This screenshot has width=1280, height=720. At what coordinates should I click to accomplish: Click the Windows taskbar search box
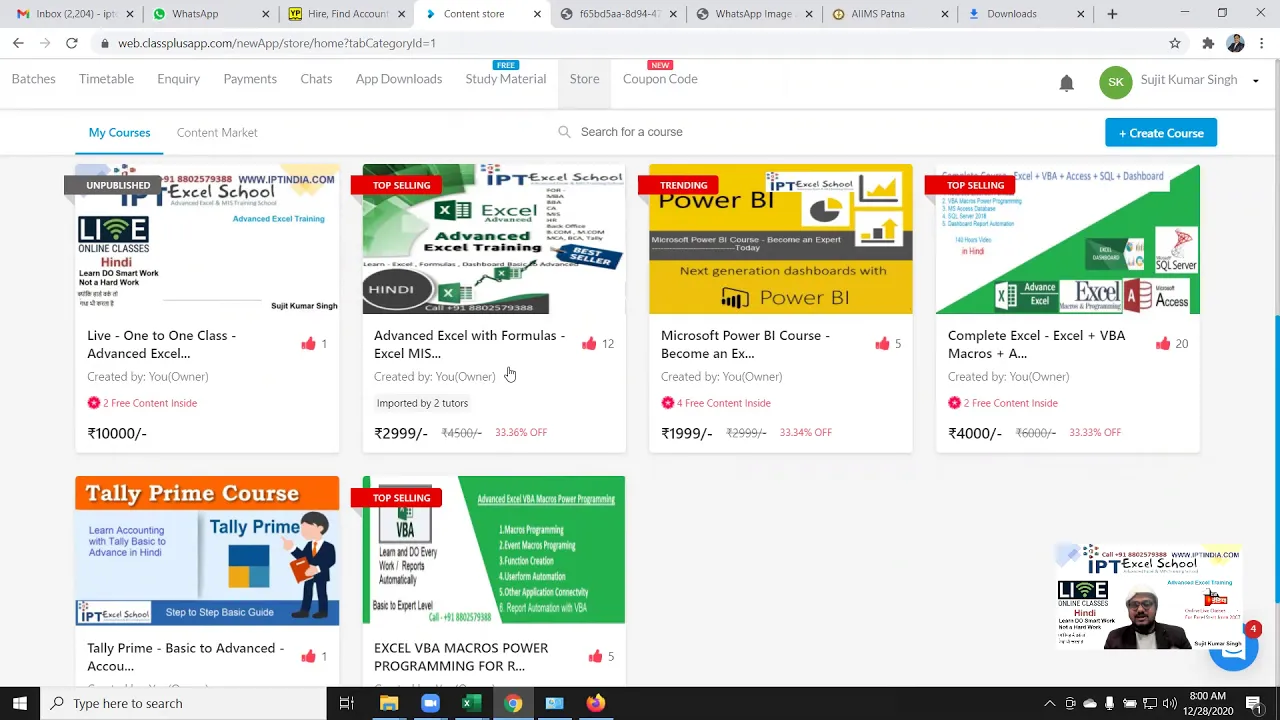coord(185,703)
